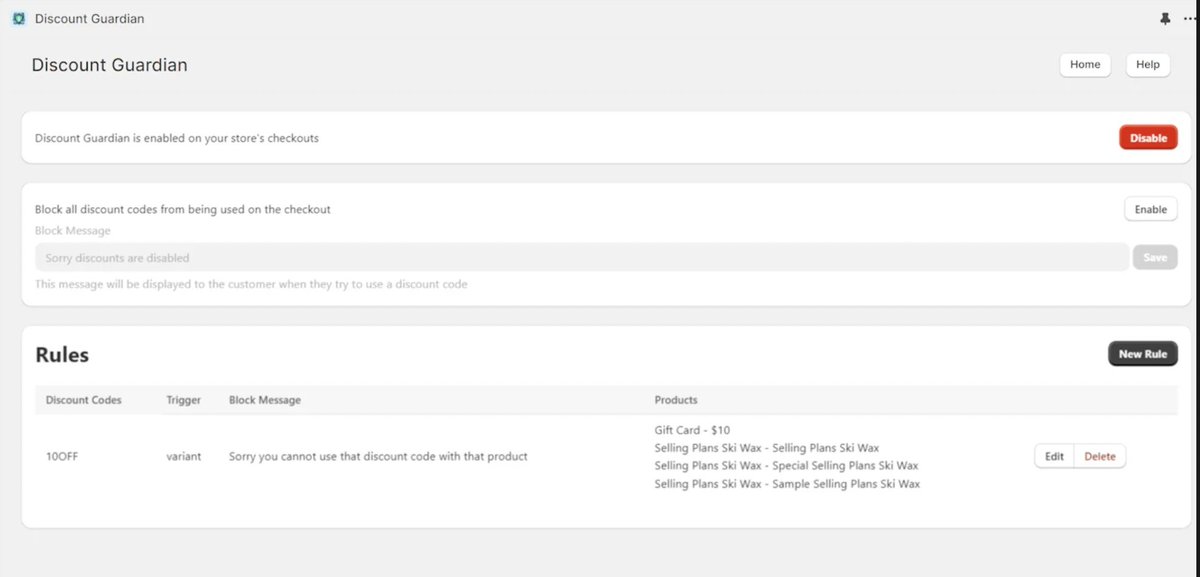The width and height of the screenshot is (1200, 577).
Task: Pin the app using the pin icon
Action: tap(1164, 19)
